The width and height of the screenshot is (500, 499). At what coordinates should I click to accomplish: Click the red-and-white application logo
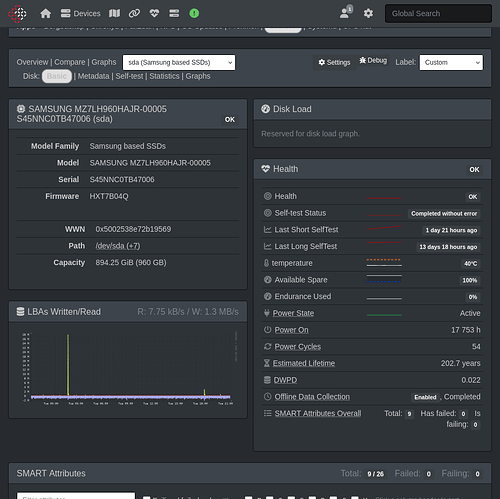coord(17,14)
